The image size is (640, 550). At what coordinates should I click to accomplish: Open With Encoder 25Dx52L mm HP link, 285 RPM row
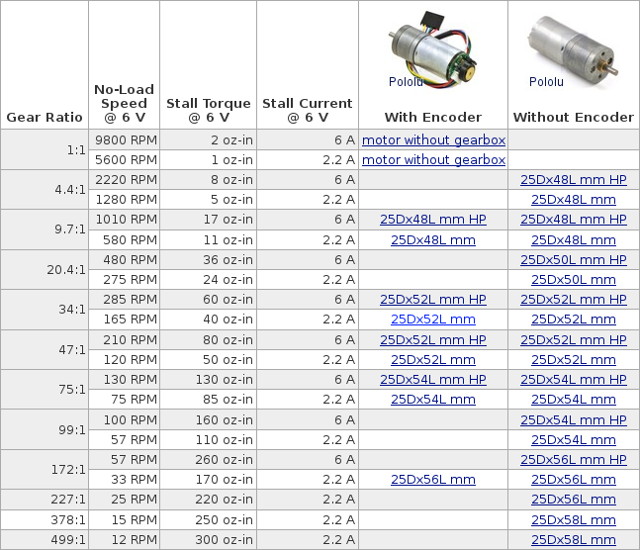pos(433,299)
